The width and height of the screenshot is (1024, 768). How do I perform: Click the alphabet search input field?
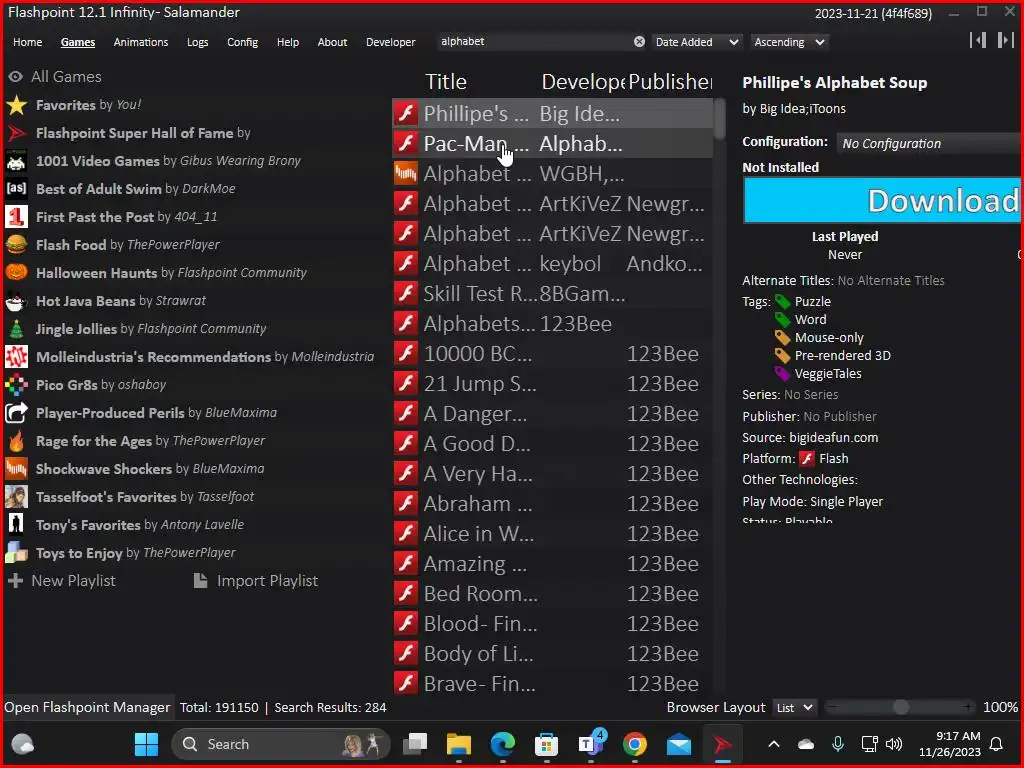[536, 42]
